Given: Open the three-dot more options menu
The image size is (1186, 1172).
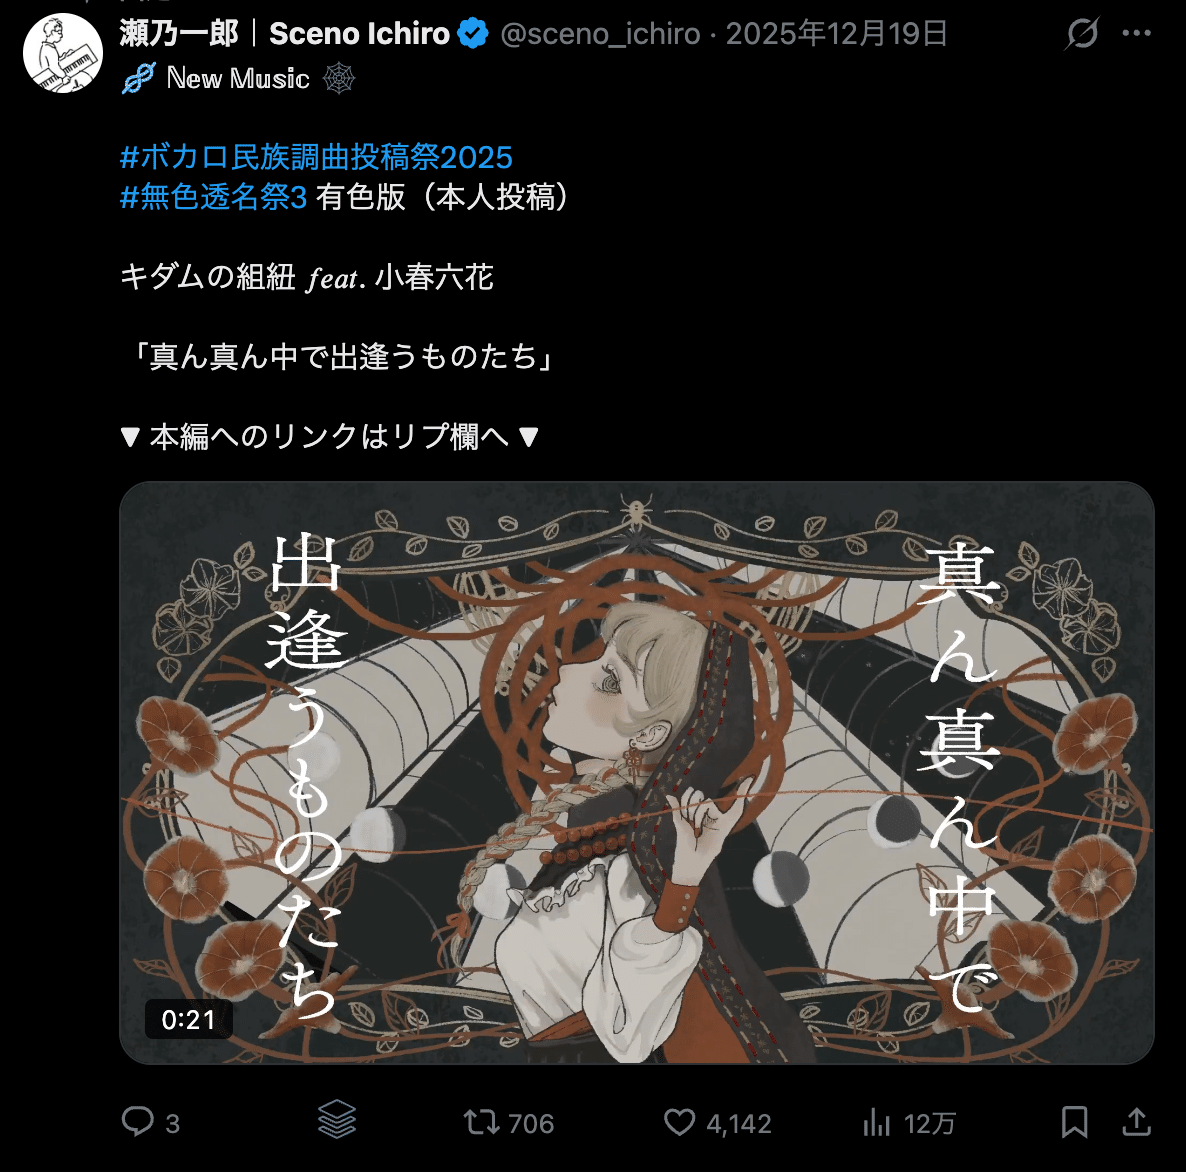Looking at the screenshot, I should point(1137,33).
